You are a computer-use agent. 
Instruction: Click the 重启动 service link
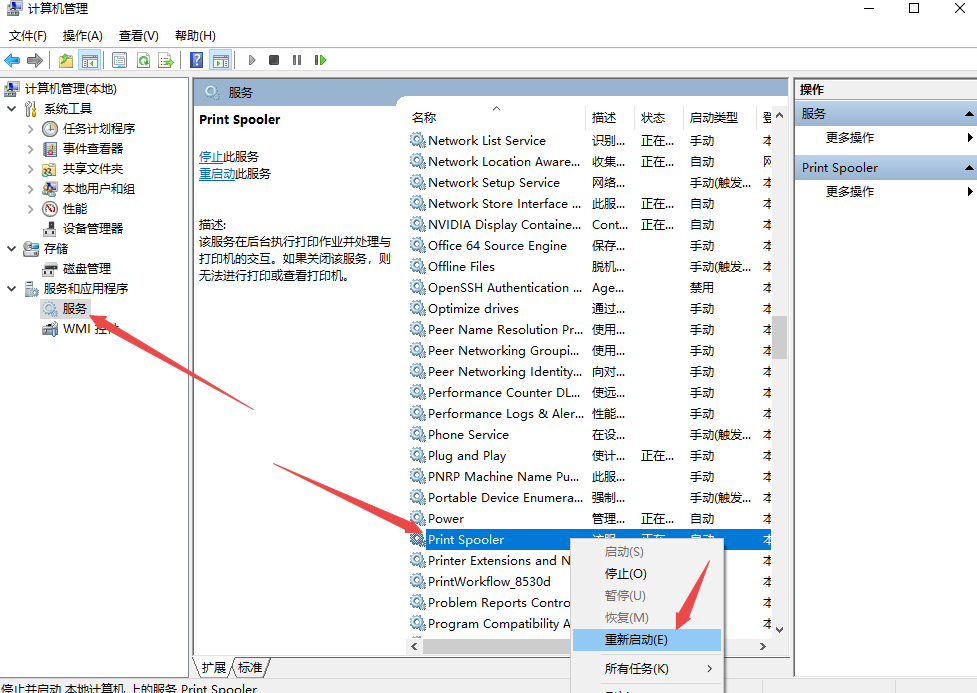tap(217, 174)
